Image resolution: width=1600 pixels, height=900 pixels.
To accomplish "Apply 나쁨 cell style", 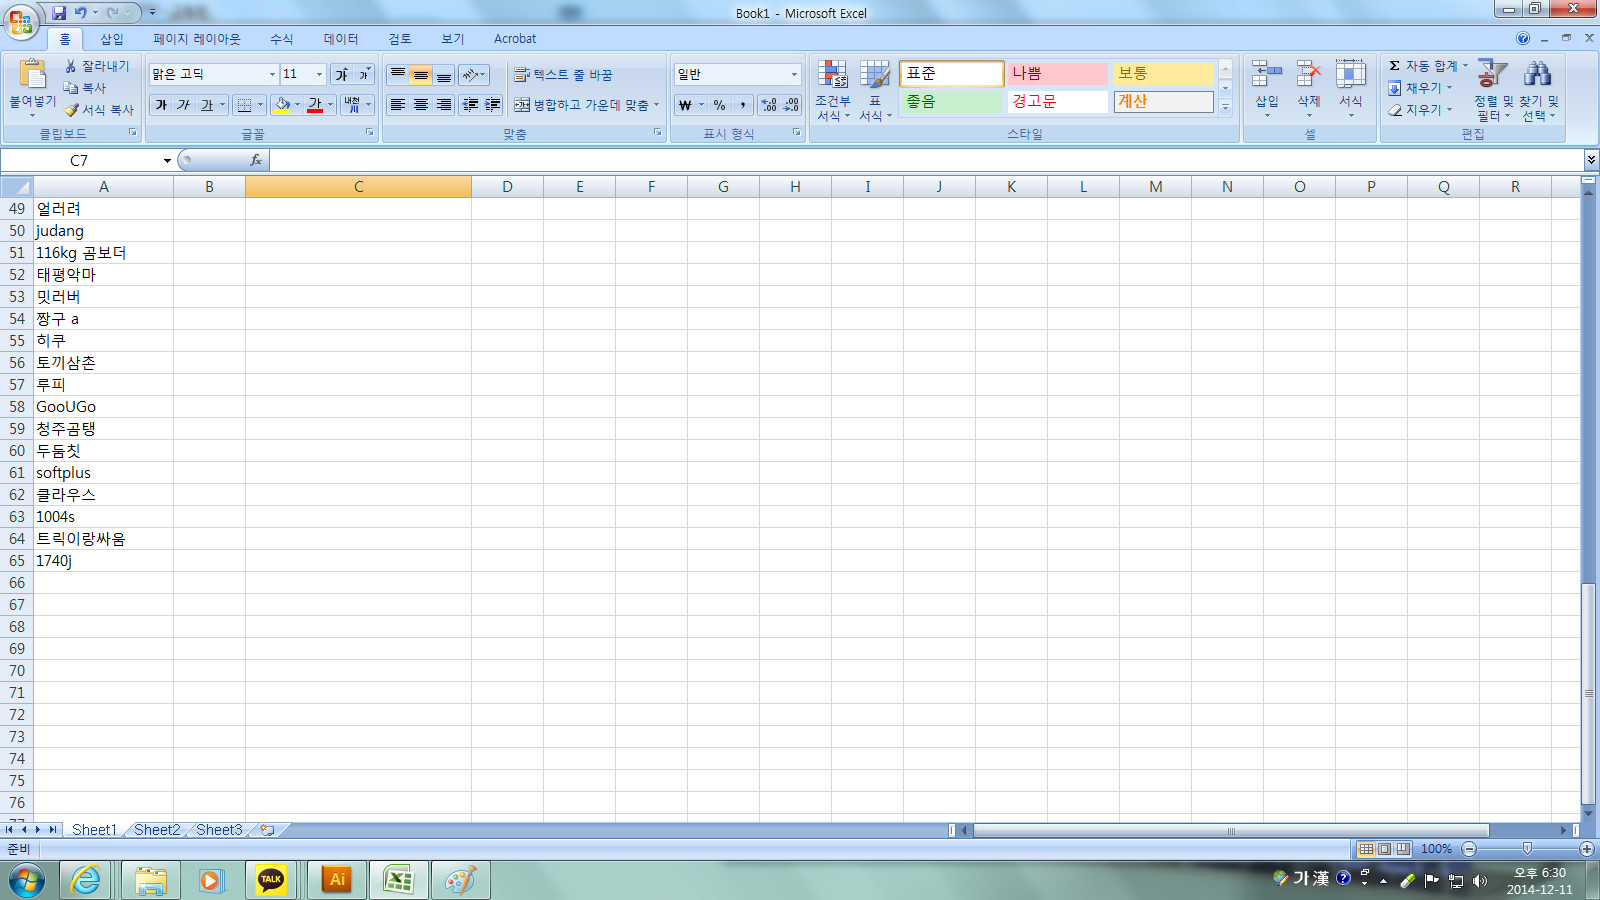I will pos(1057,74).
